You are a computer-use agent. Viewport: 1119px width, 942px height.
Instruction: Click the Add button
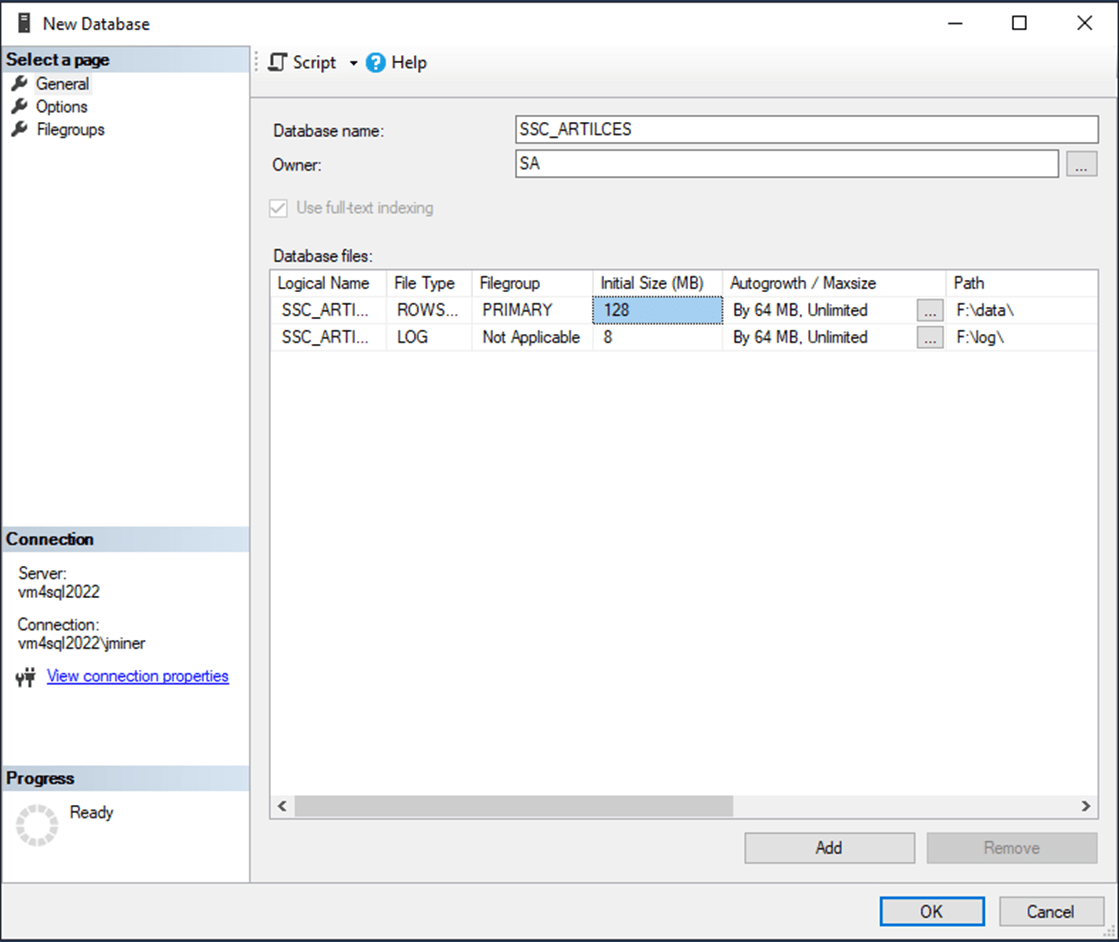point(829,848)
